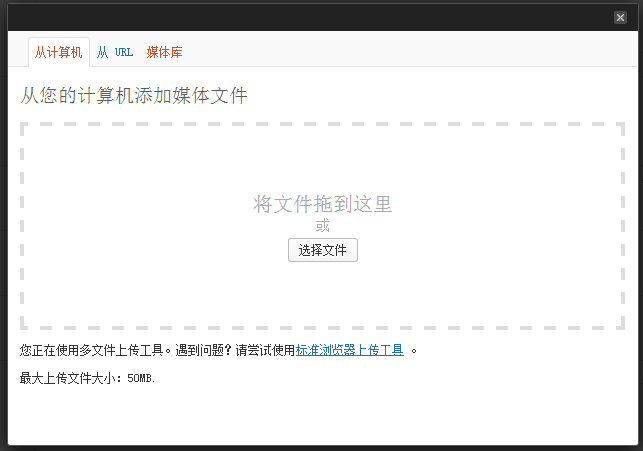The width and height of the screenshot is (643, 451).
Task: Click the dark title bar of dialog
Action: pos(300,17)
